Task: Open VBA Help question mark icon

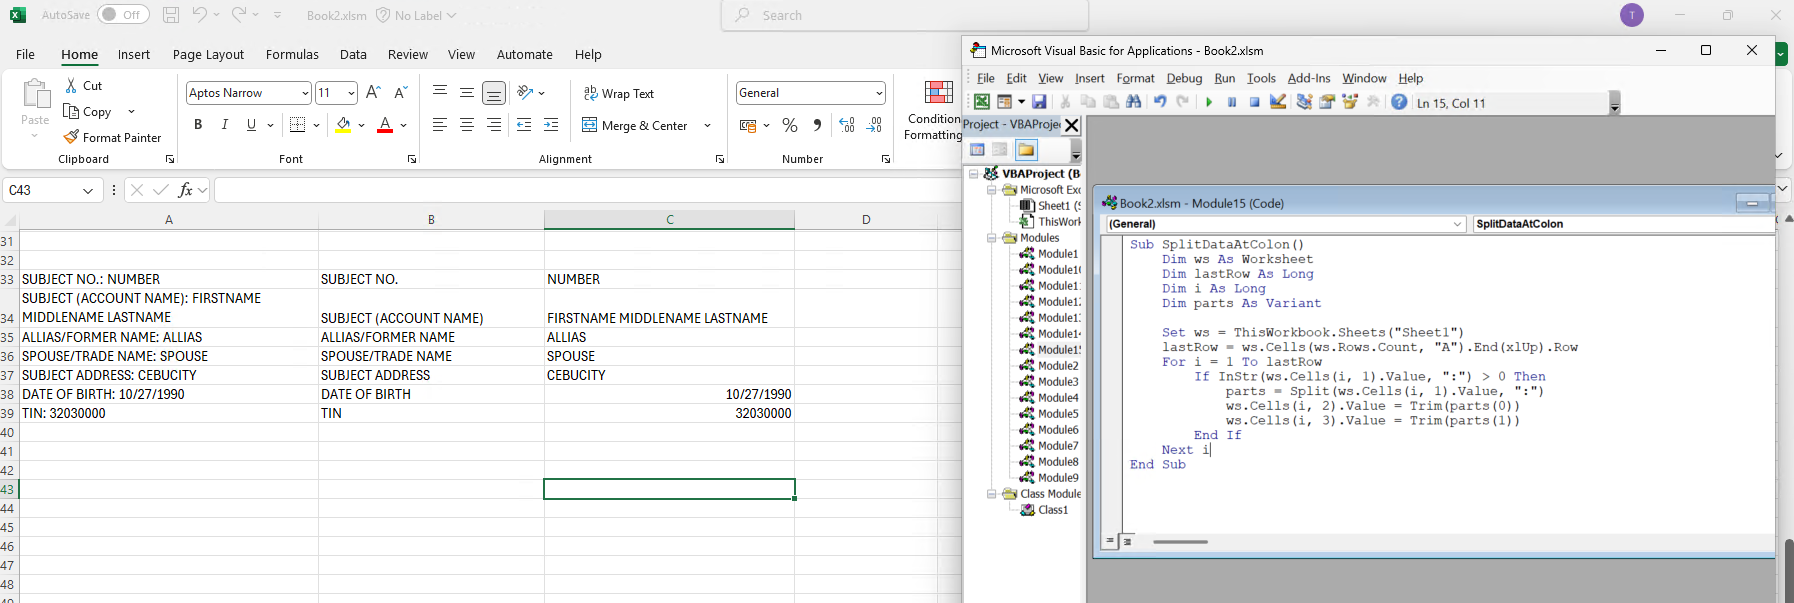Action: pos(1399,102)
